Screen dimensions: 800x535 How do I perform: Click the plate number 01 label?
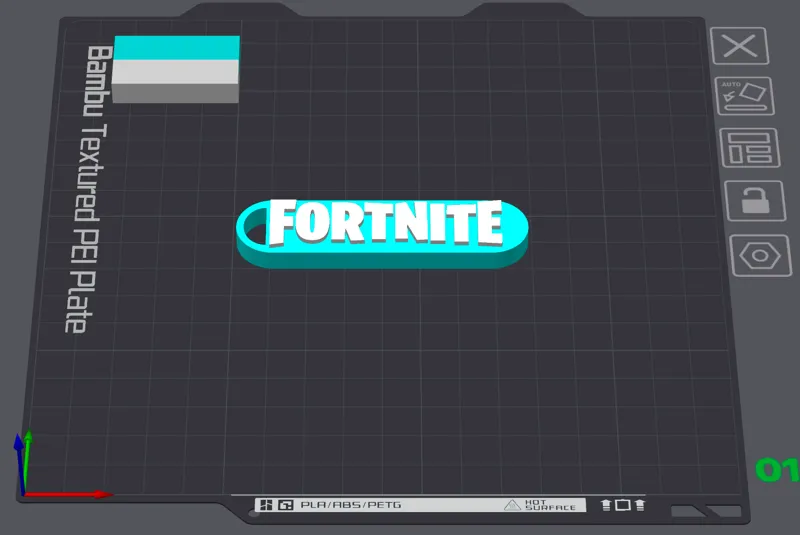777,469
